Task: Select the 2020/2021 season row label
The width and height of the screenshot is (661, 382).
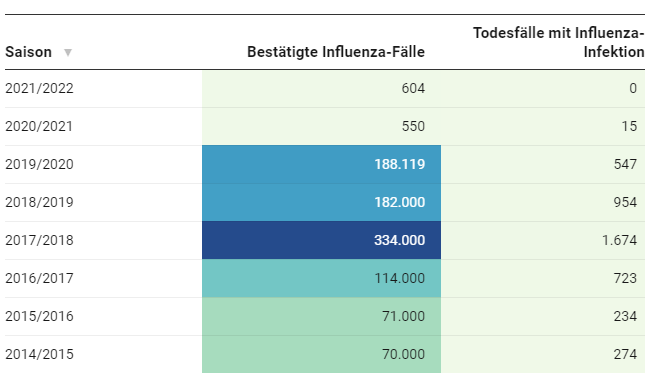Action: click(x=39, y=126)
